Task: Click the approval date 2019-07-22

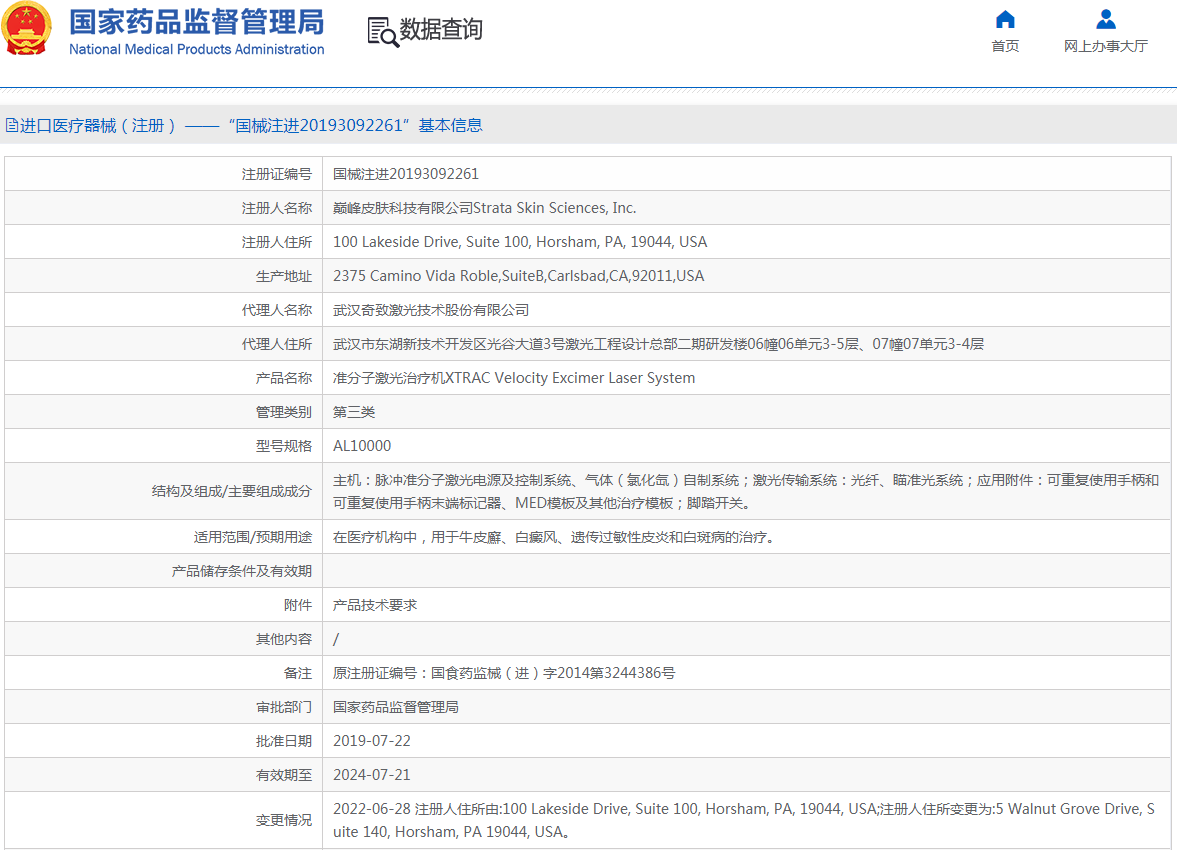Action: [x=371, y=741]
